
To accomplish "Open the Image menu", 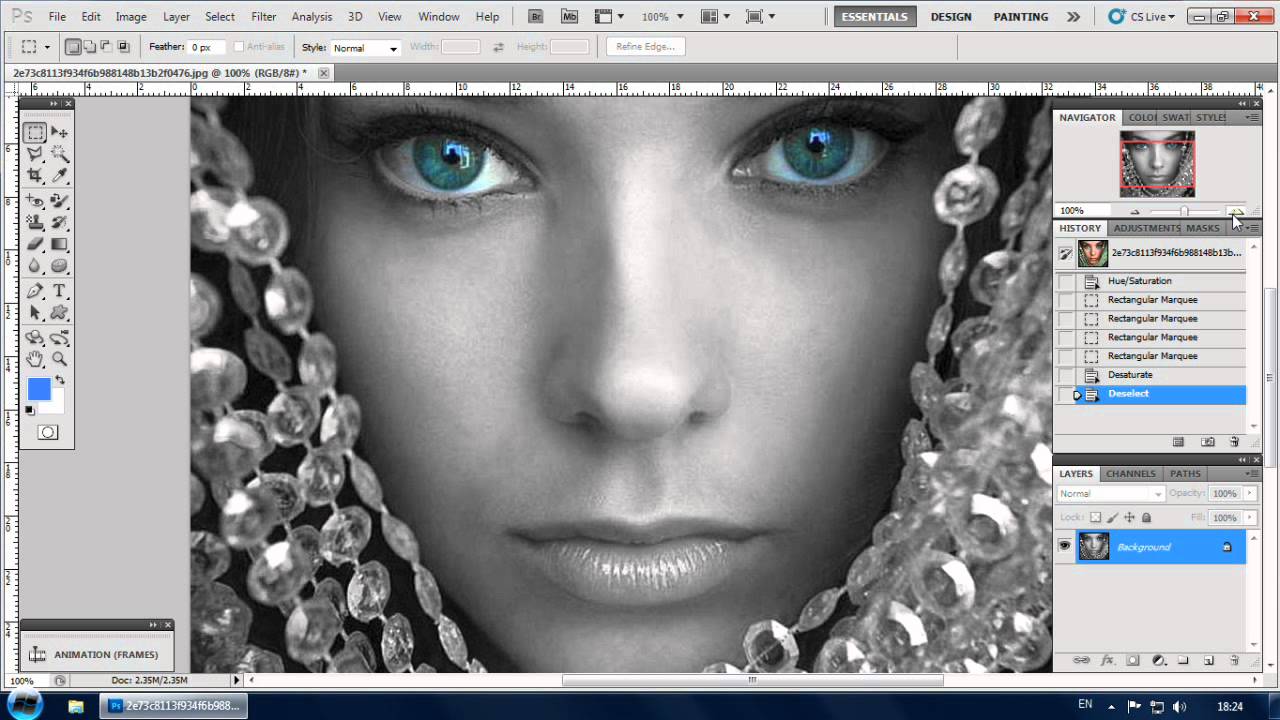I will click(x=131, y=17).
